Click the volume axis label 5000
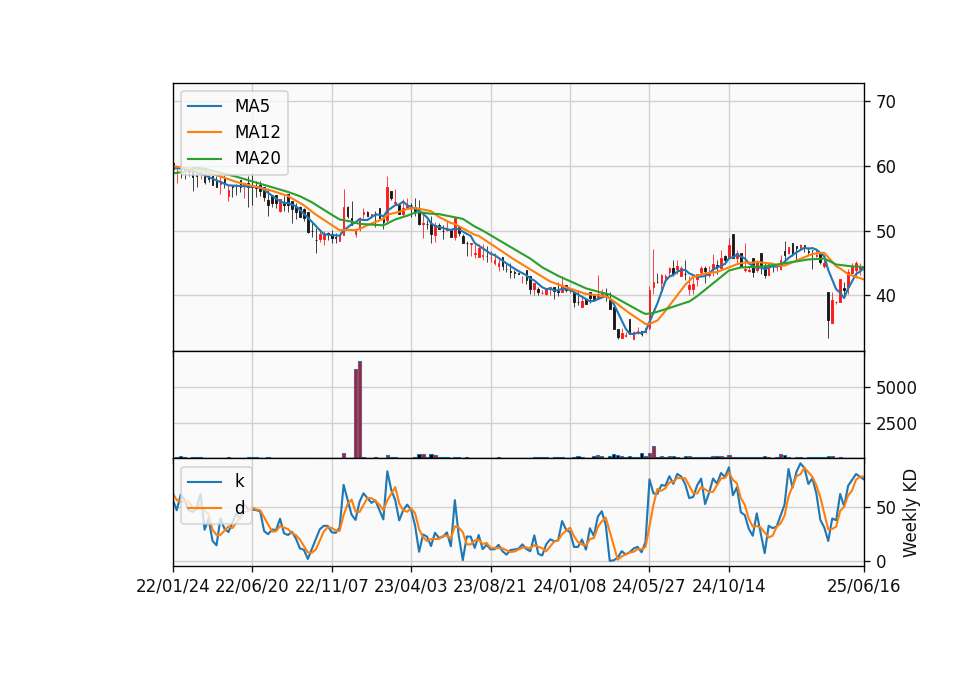Screen dimensions: 960x690 pyautogui.click(x=896, y=388)
